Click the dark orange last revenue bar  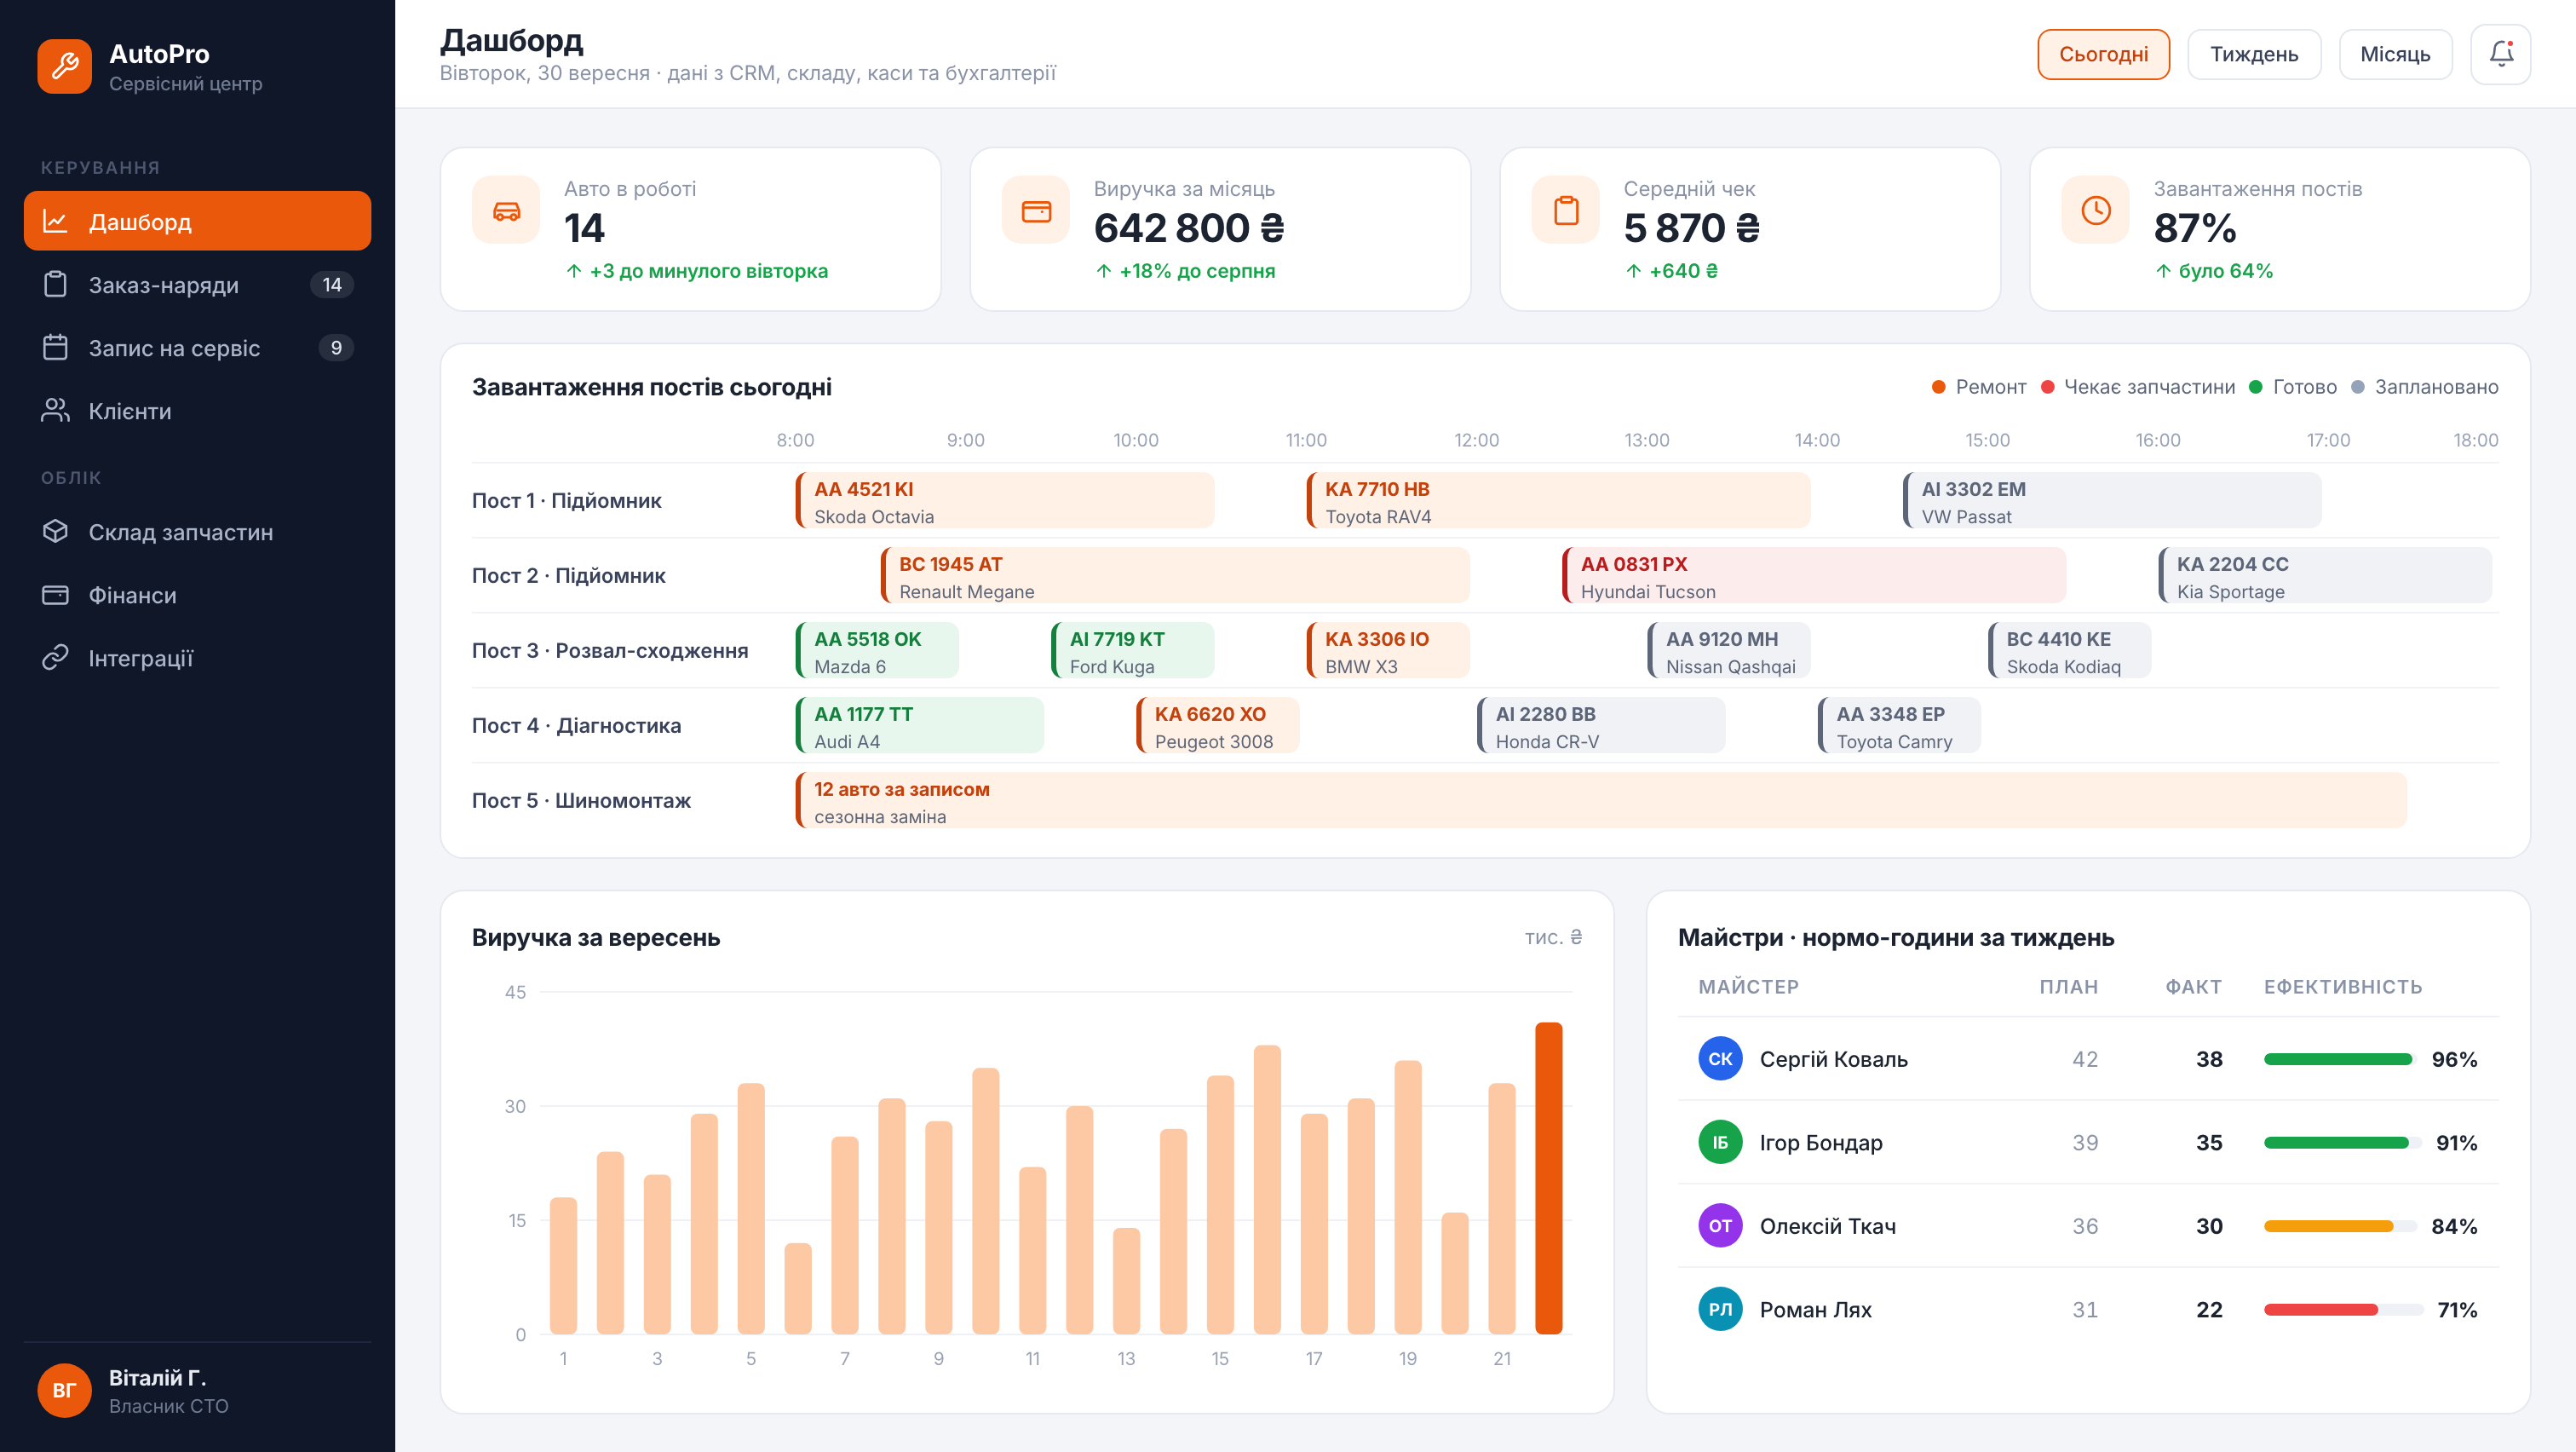(1549, 1178)
